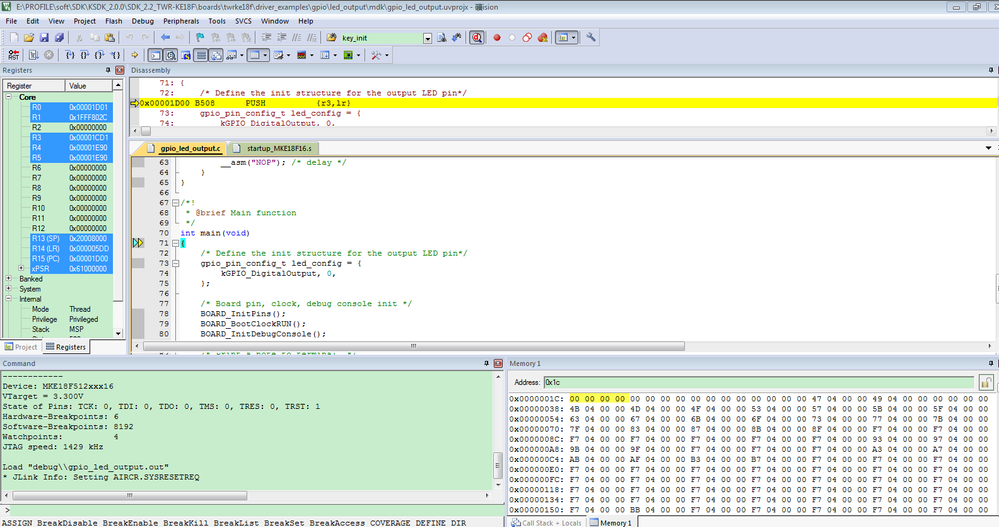
Task: Toggle pin on Disassembly panel
Action: (991, 70)
